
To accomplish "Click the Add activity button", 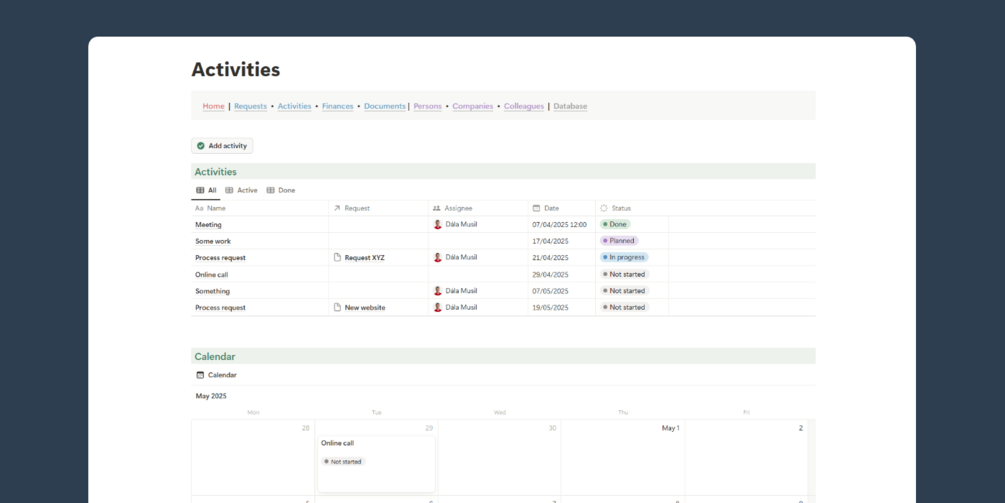I will point(222,146).
